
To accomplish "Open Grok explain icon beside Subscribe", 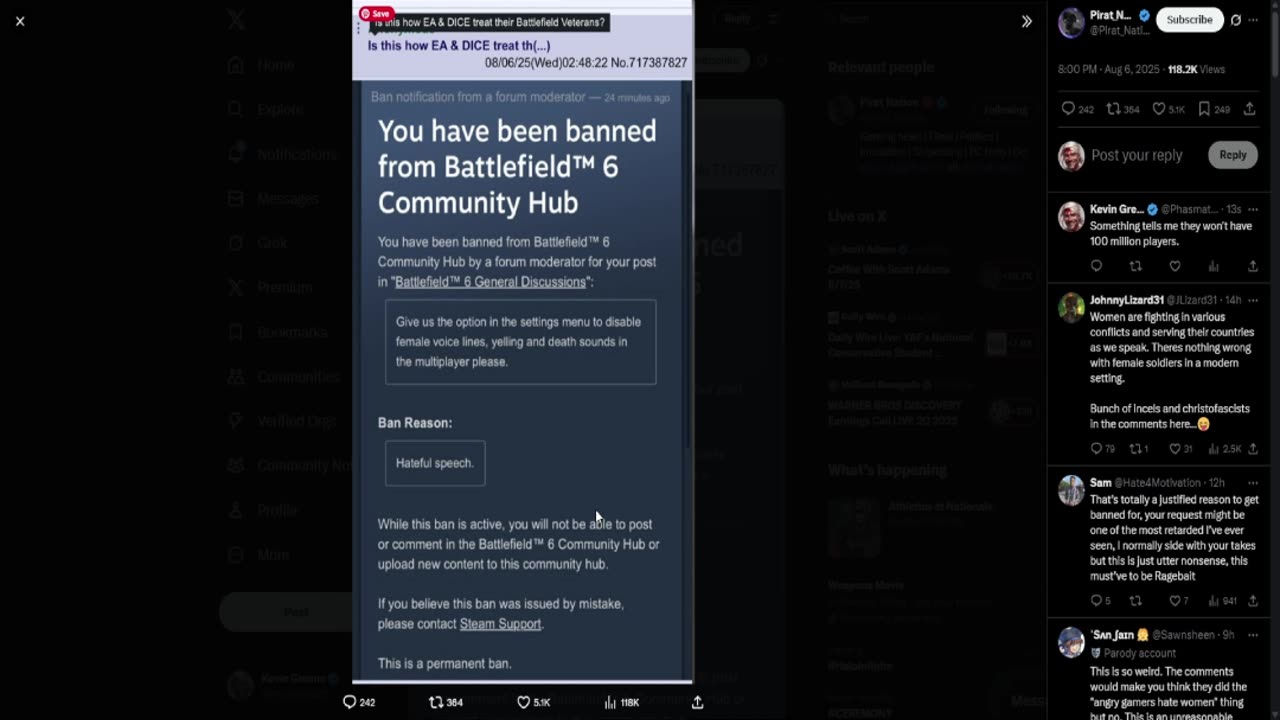I will point(1236,20).
